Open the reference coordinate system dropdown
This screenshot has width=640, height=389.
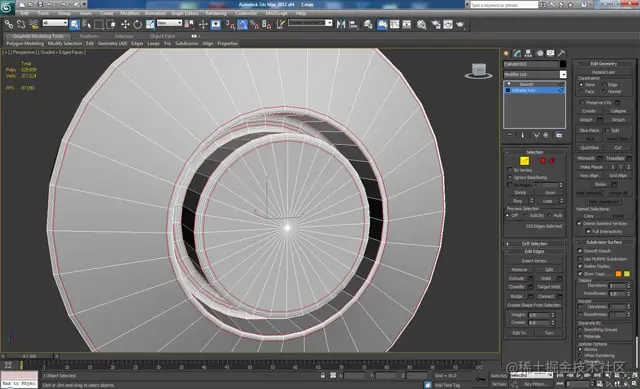(169, 23)
